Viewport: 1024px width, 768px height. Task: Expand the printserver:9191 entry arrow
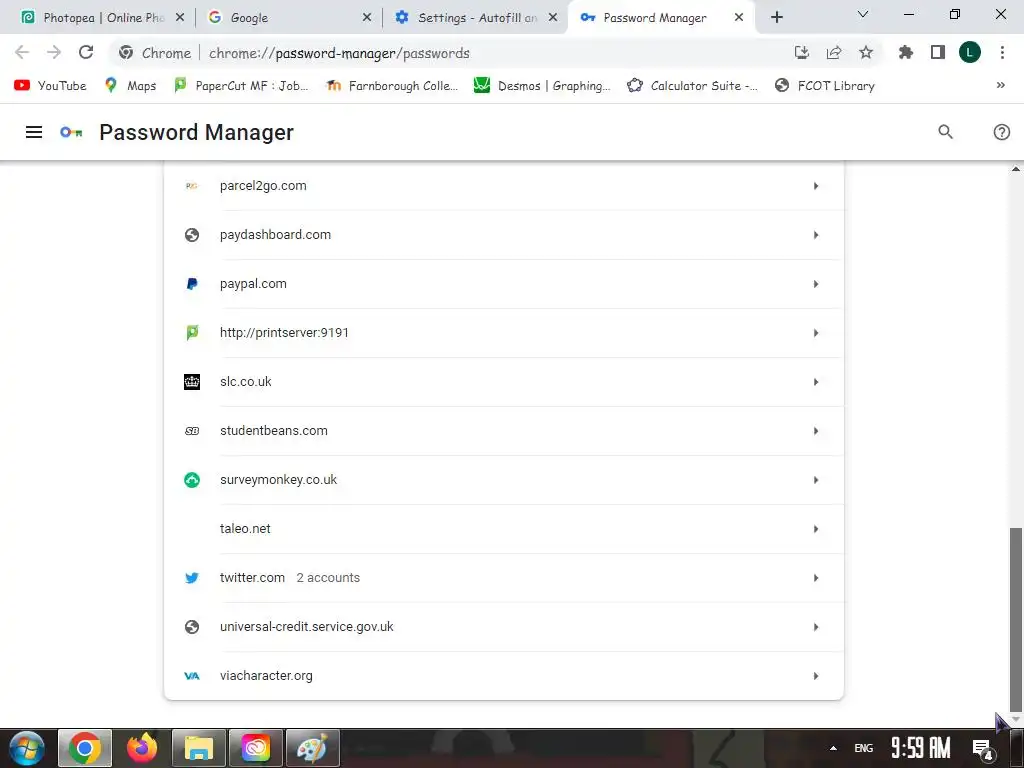click(816, 333)
